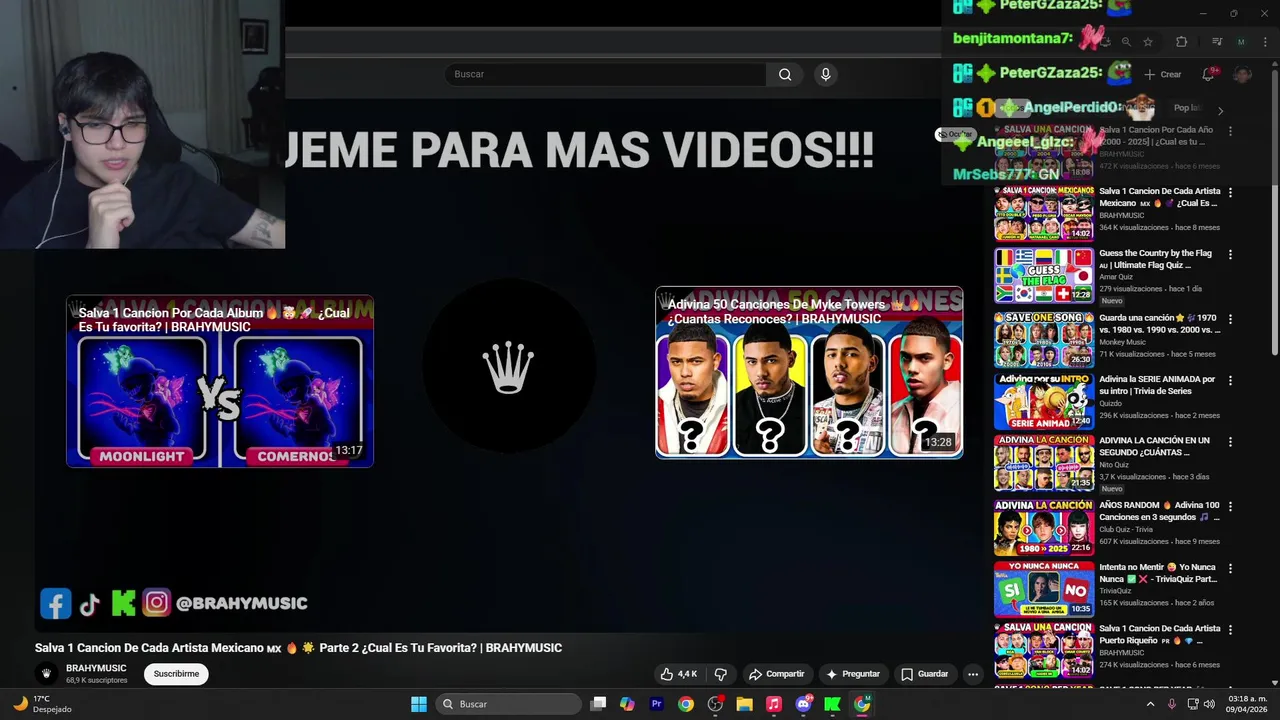
Task: Click the taskbar microphone tray icon
Action: [1171, 704]
